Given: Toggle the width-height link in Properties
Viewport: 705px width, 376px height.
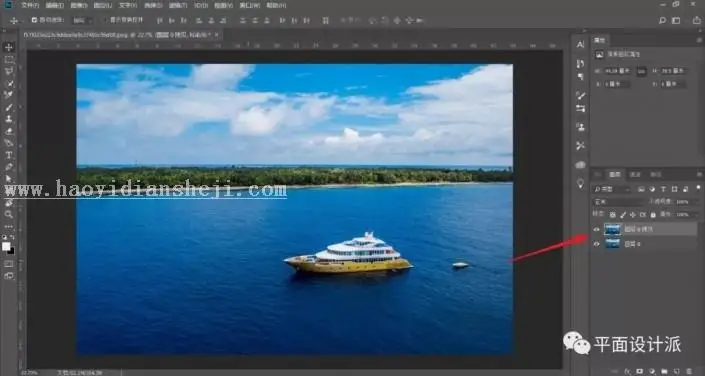Looking at the screenshot, I should tap(642, 71).
